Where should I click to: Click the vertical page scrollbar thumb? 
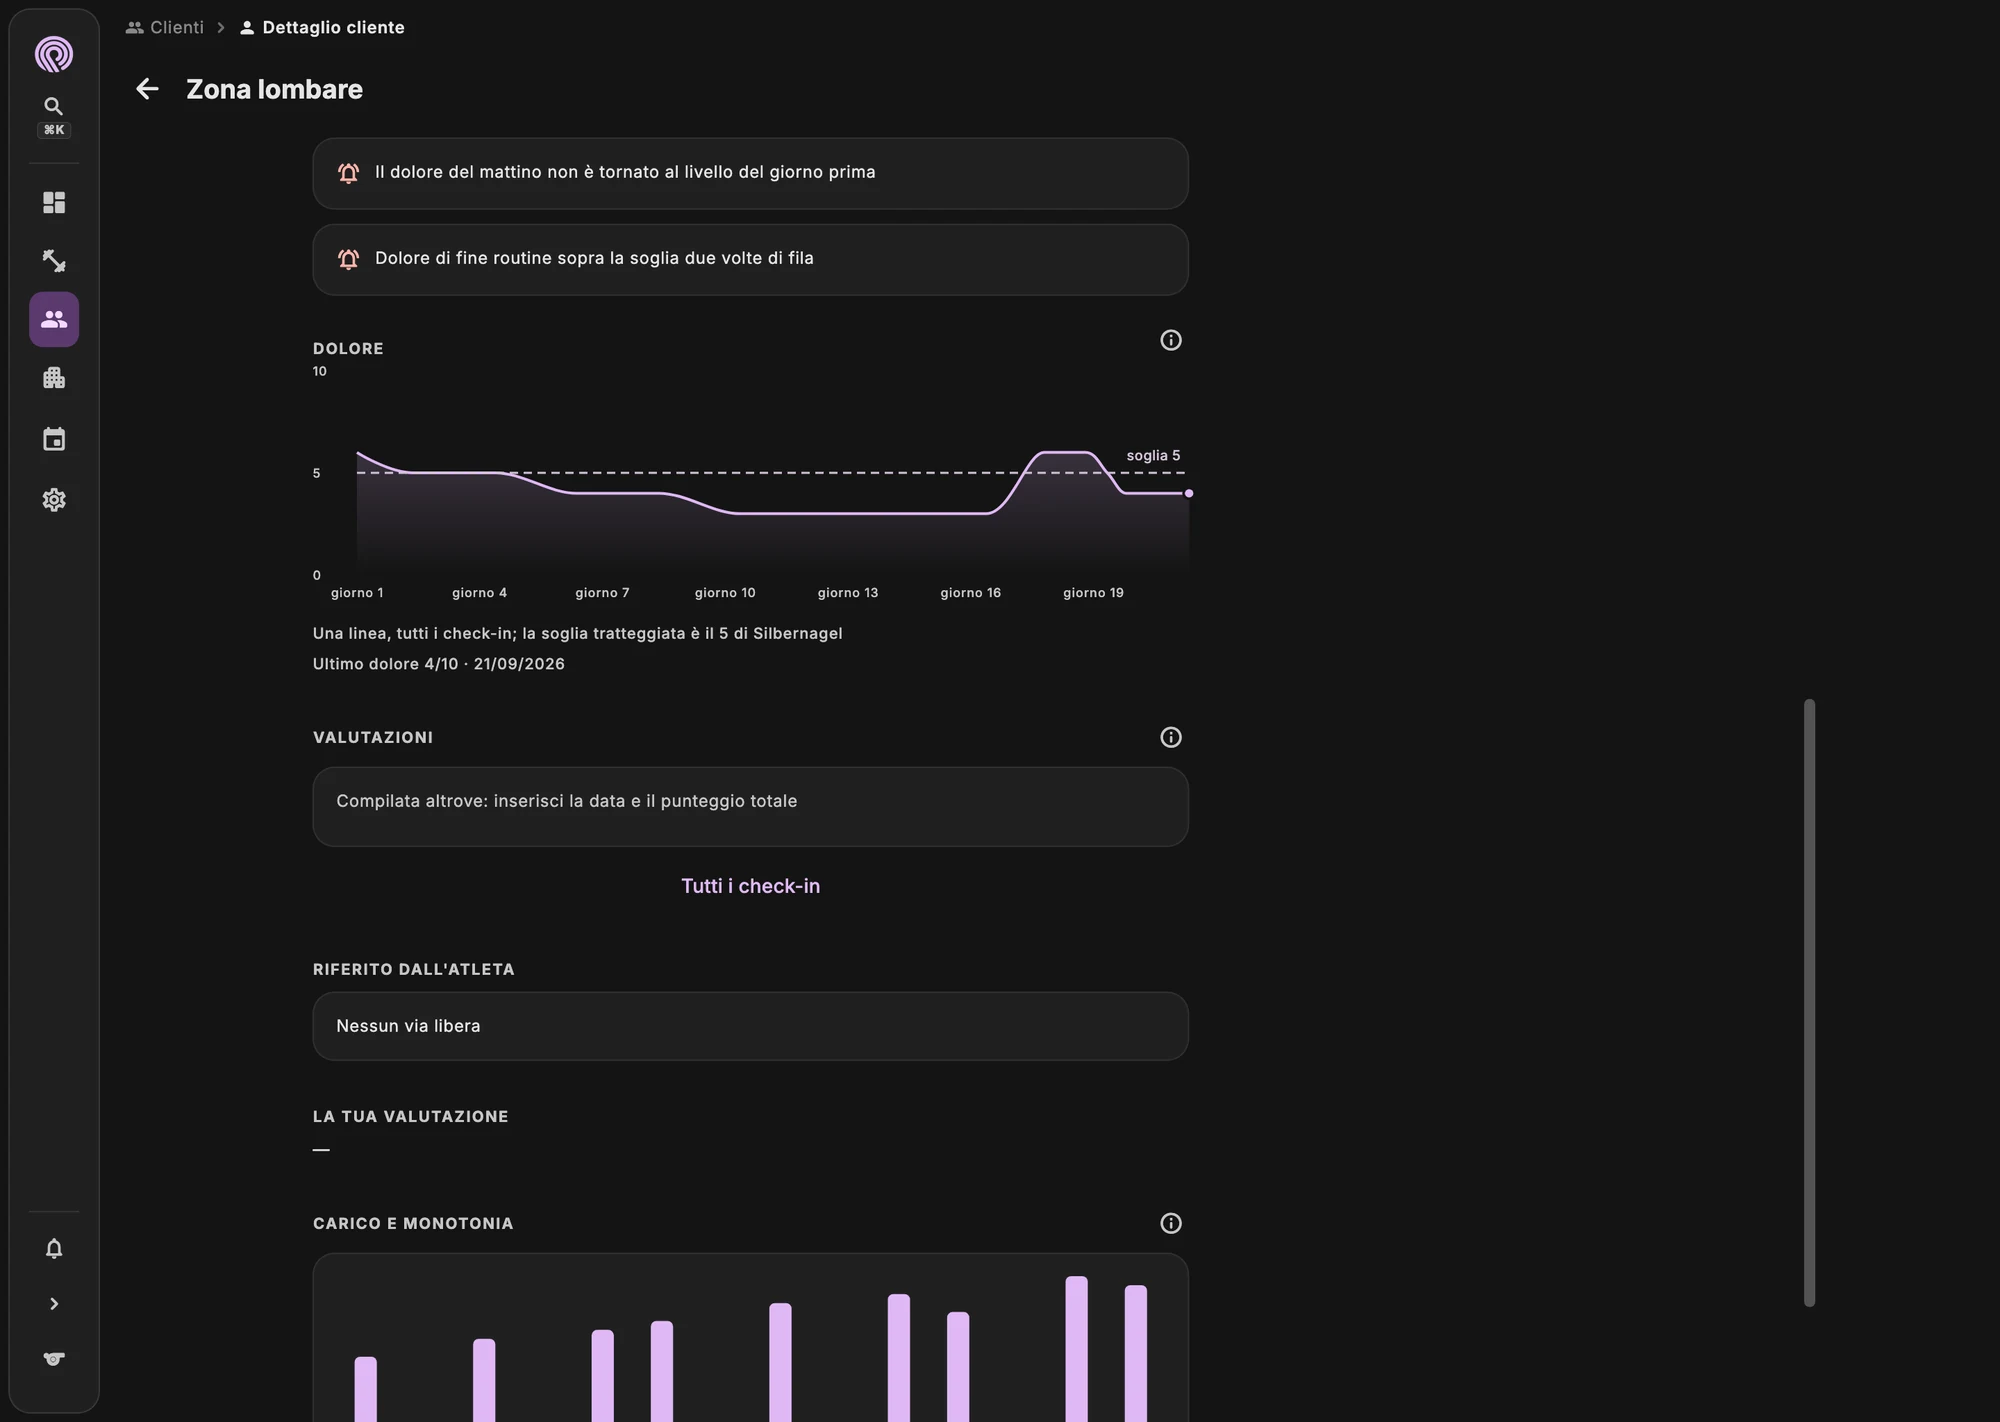pyautogui.click(x=1809, y=1002)
